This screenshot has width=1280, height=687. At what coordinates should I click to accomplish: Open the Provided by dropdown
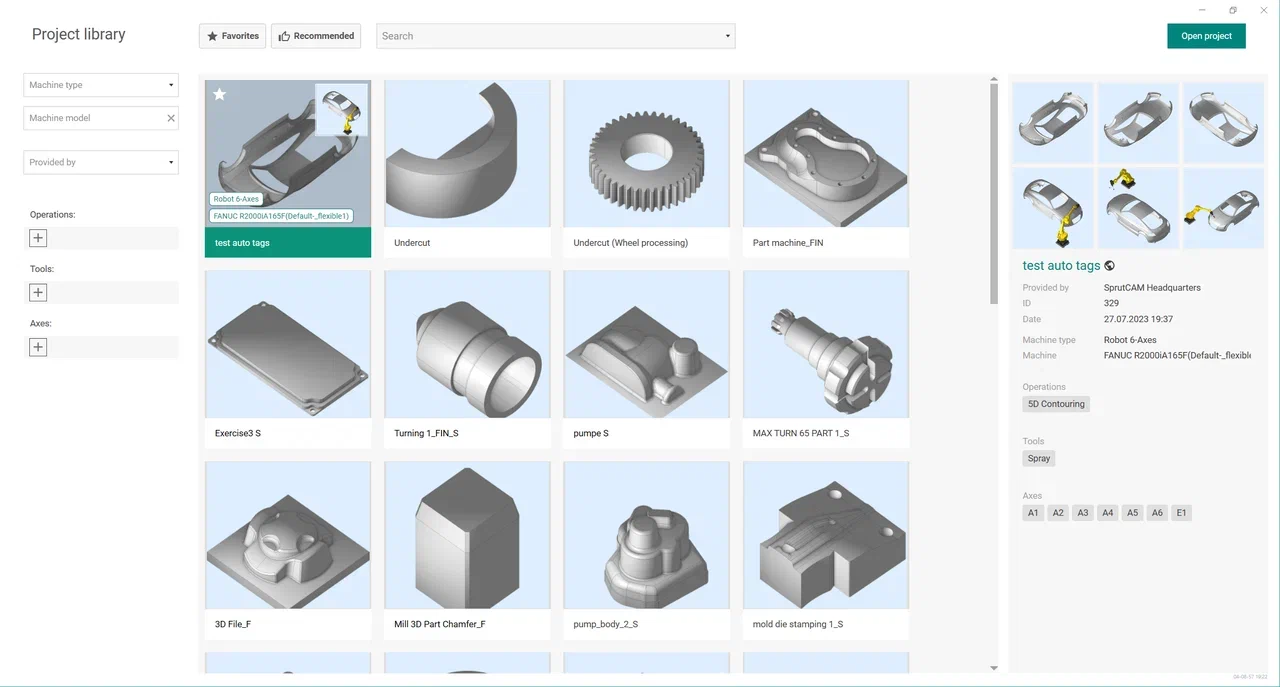click(101, 162)
